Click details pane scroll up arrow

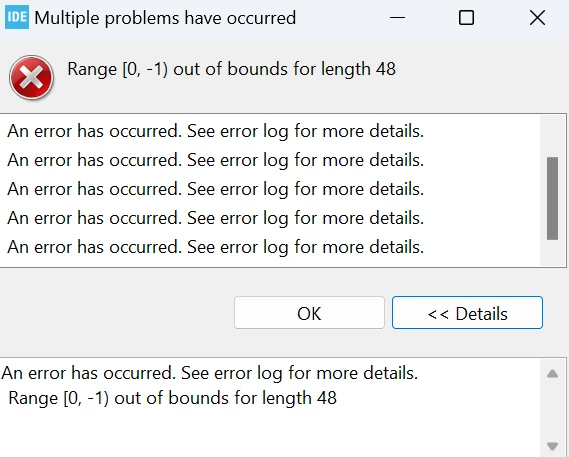click(552, 374)
